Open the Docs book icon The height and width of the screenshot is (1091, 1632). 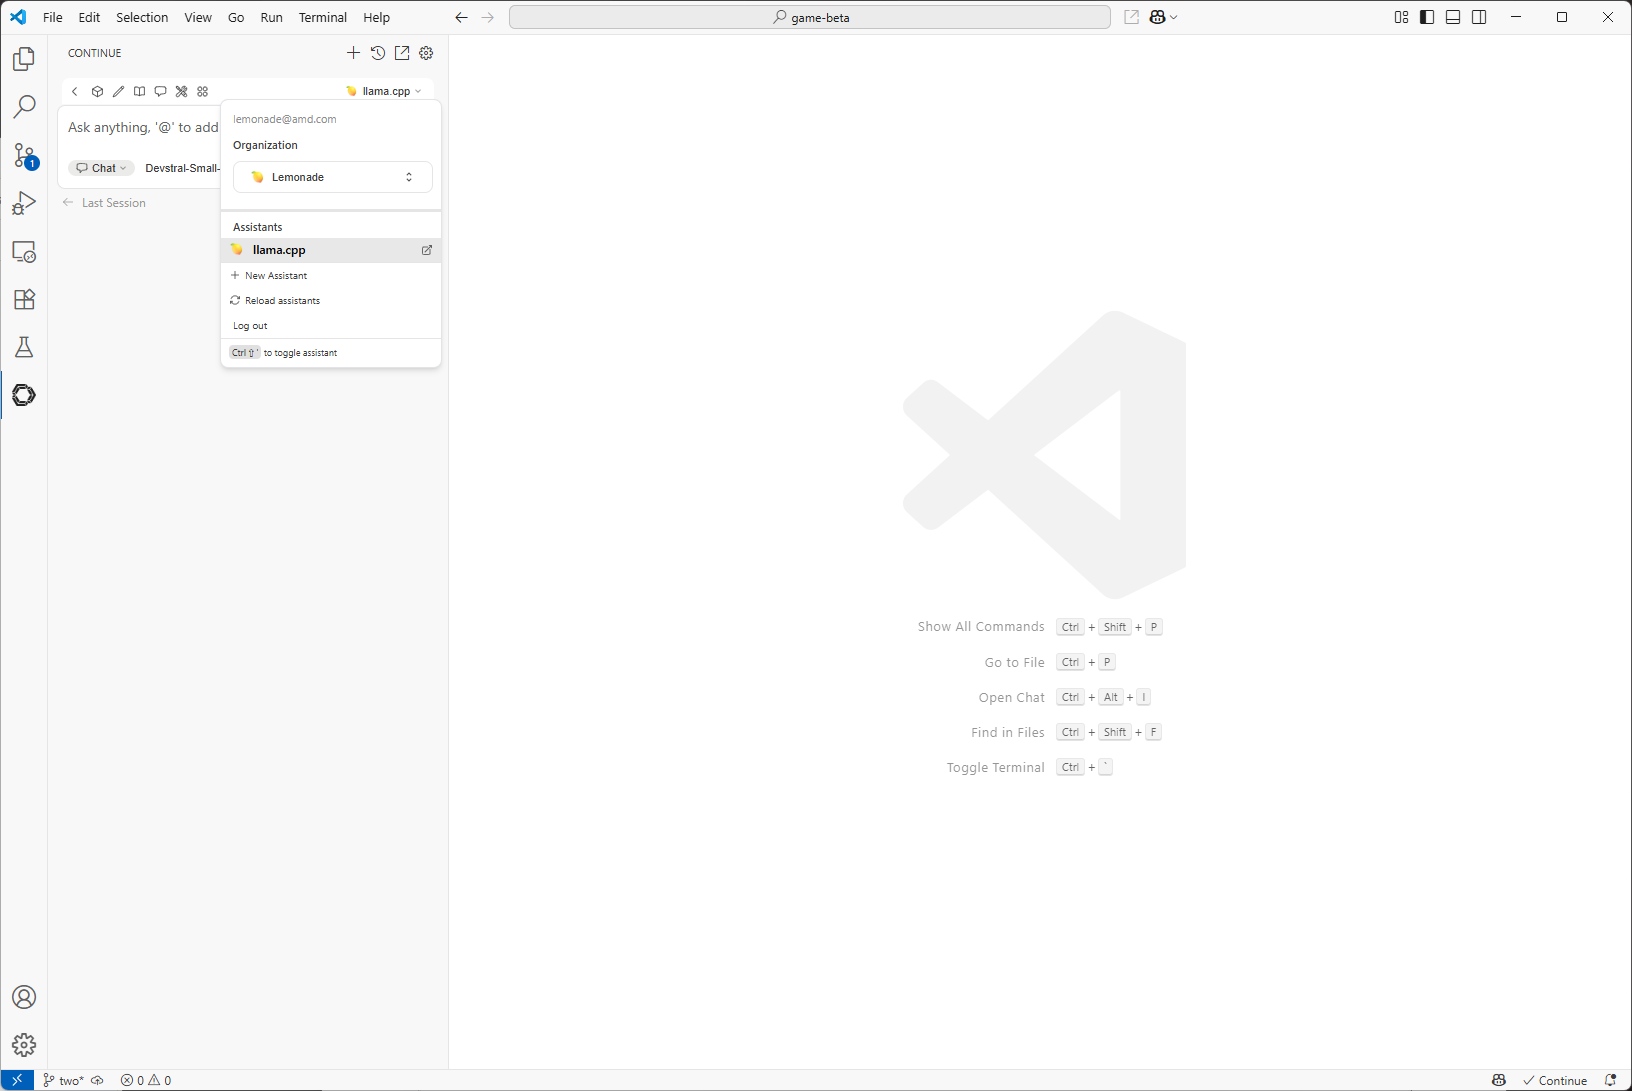(x=139, y=91)
